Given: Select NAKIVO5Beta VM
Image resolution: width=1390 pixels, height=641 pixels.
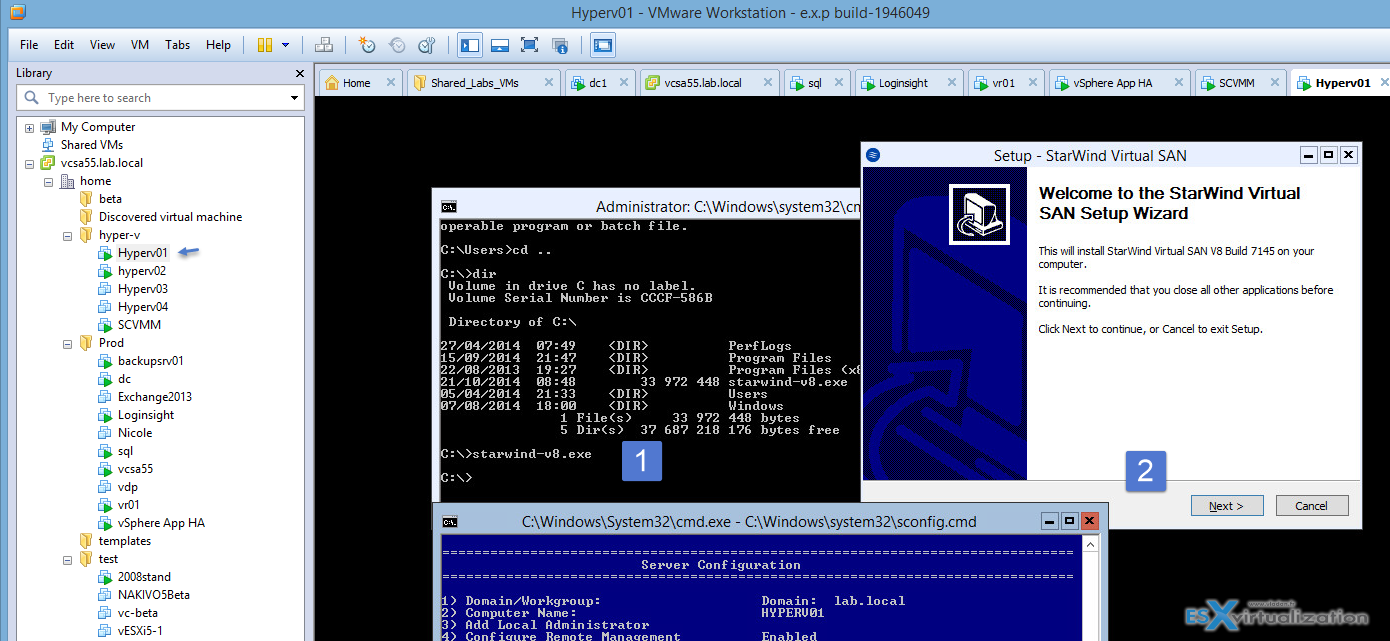Looking at the screenshot, I should [x=153, y=595].
